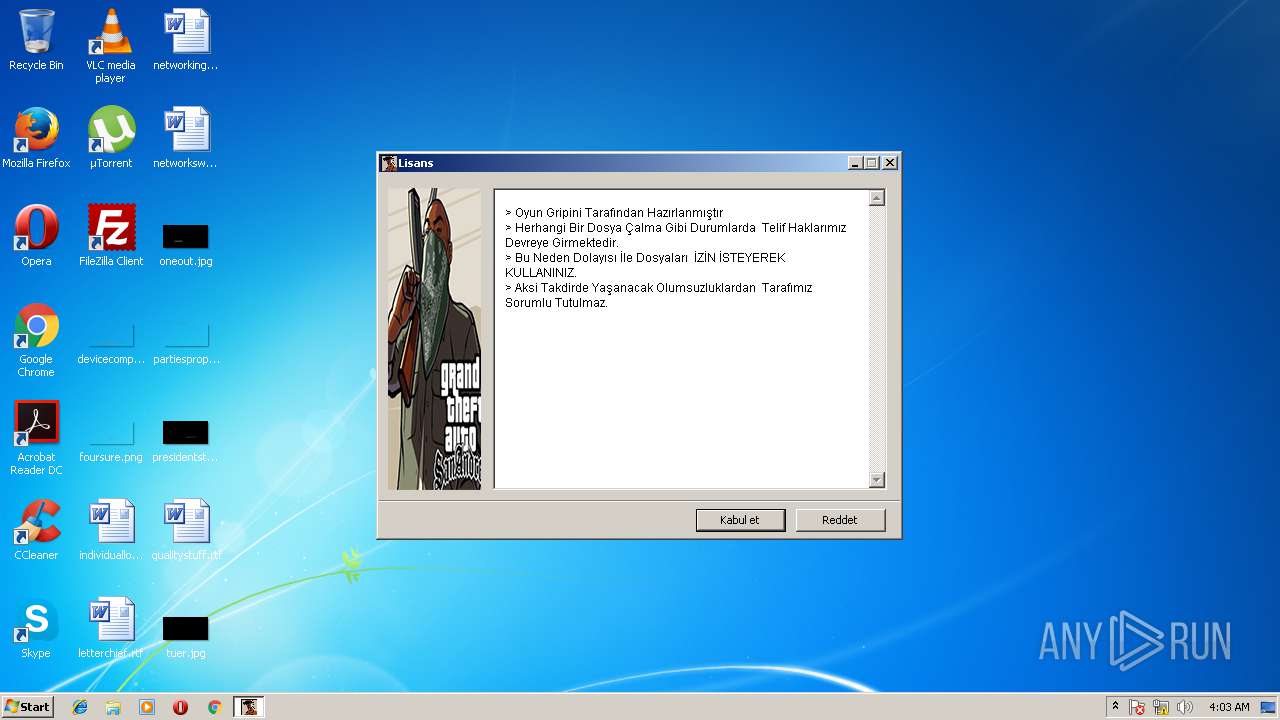This screenshot has width=1280, height=720.
Task: Click text 'Sorumlu Tutulmaz.'
Action: click(556, 303)
